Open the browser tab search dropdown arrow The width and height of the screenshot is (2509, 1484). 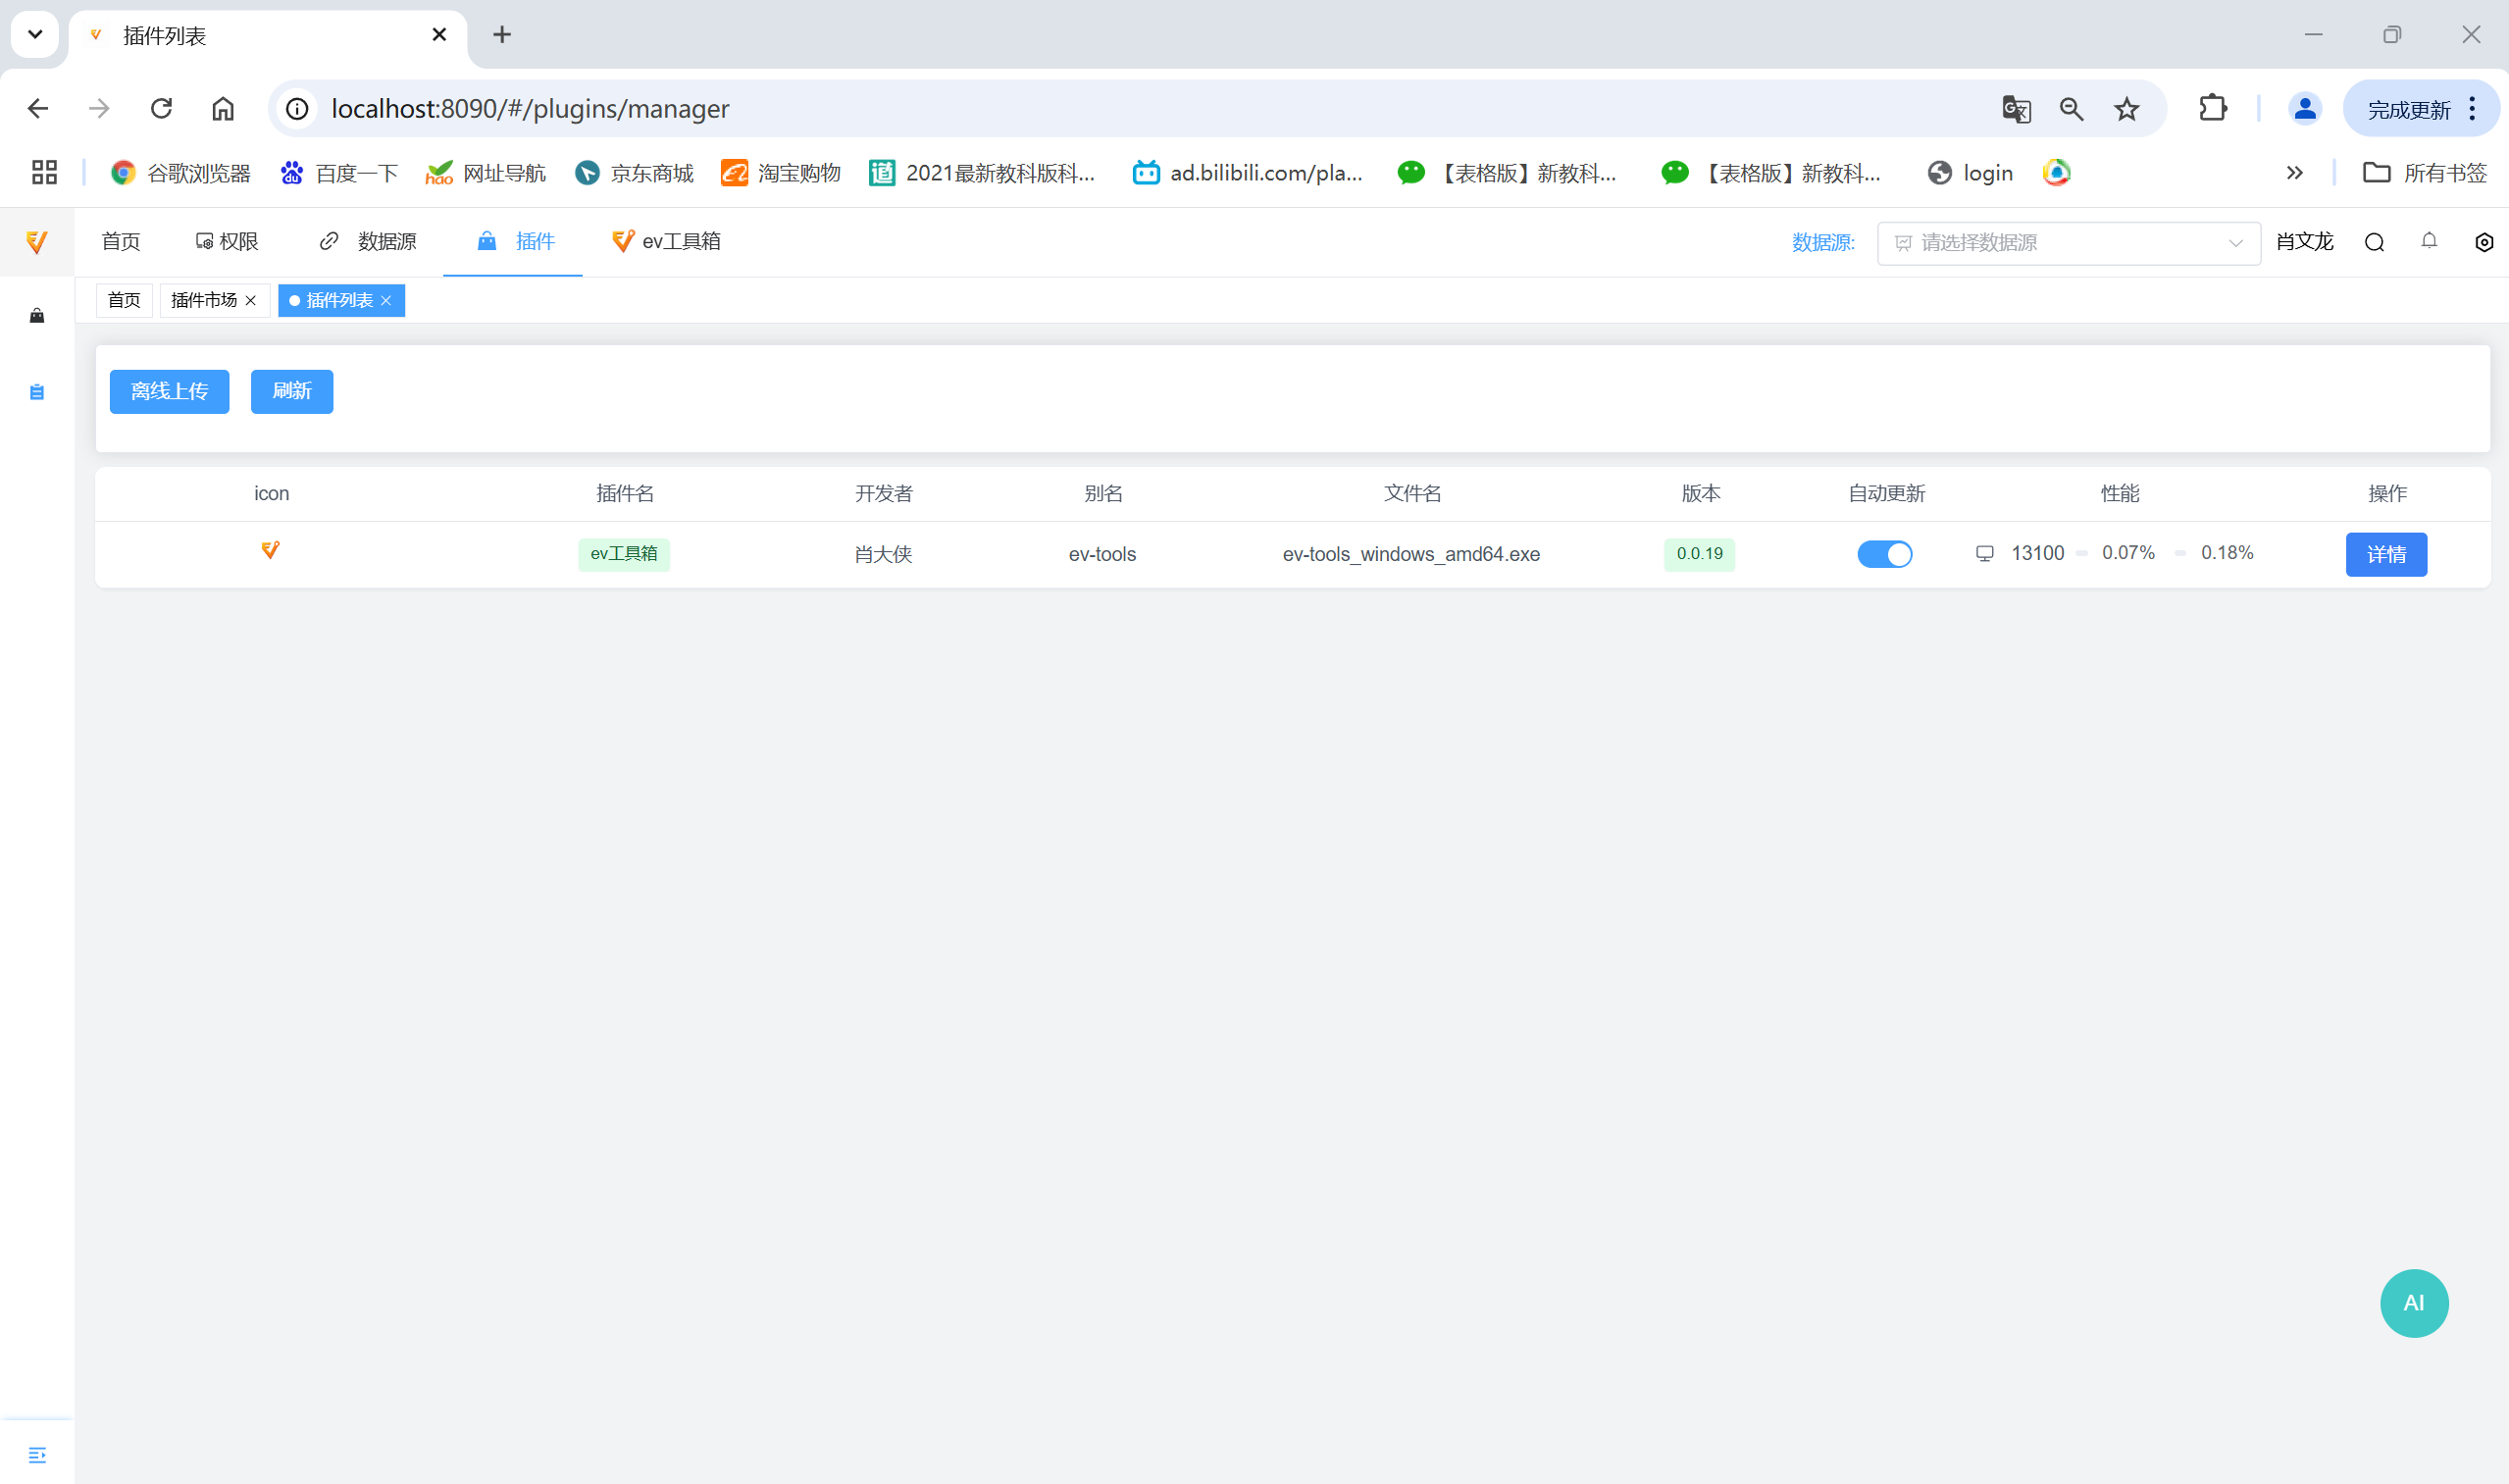pyautogui.click(x=35, y=35)
